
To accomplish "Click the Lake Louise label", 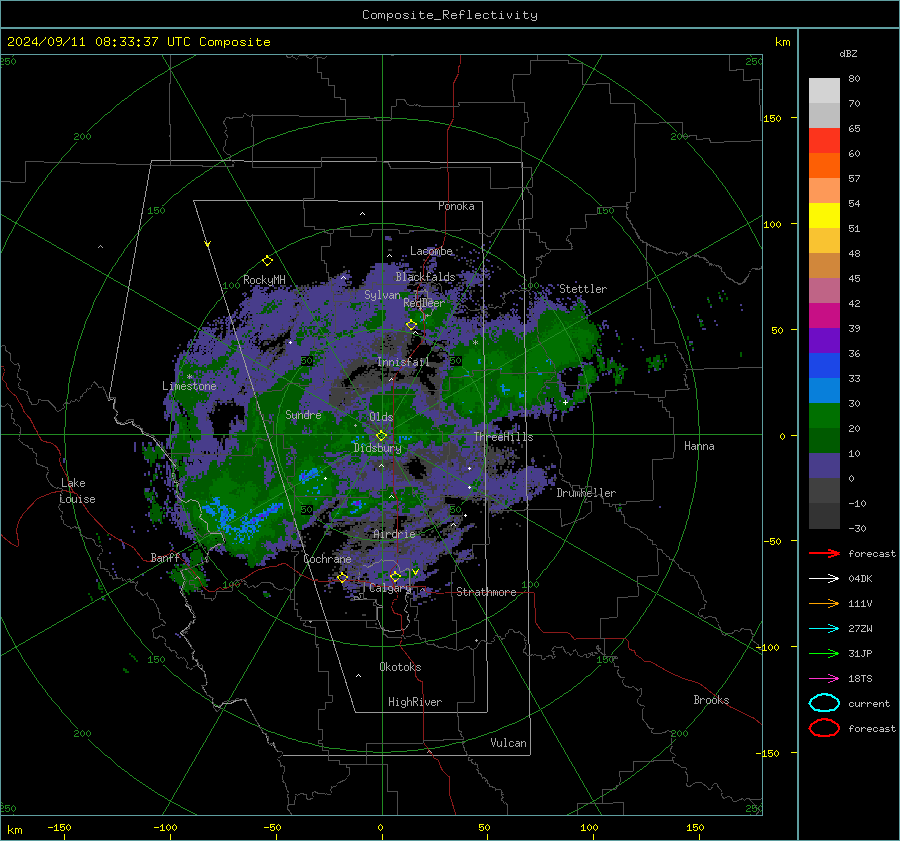I will (77, 491).
